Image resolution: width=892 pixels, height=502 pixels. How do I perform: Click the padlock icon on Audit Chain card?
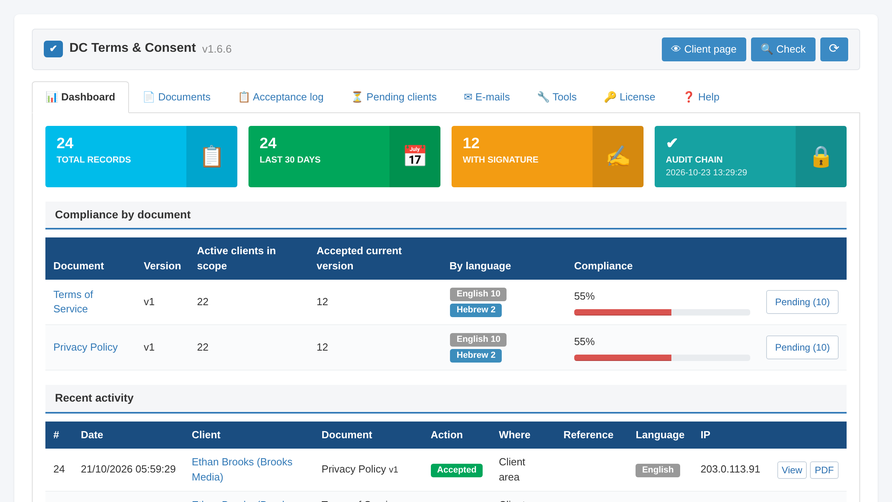pos(821,157)
